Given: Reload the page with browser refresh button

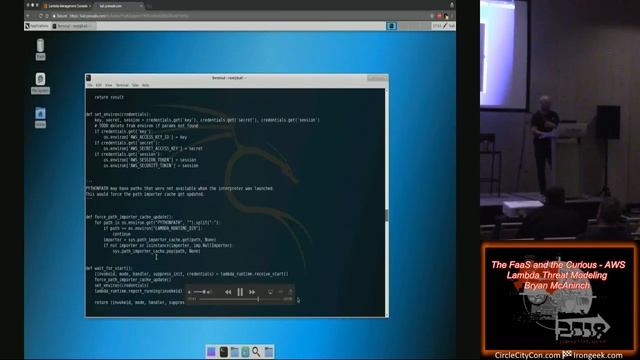Looking at the screenshot, I should [41, 16].
